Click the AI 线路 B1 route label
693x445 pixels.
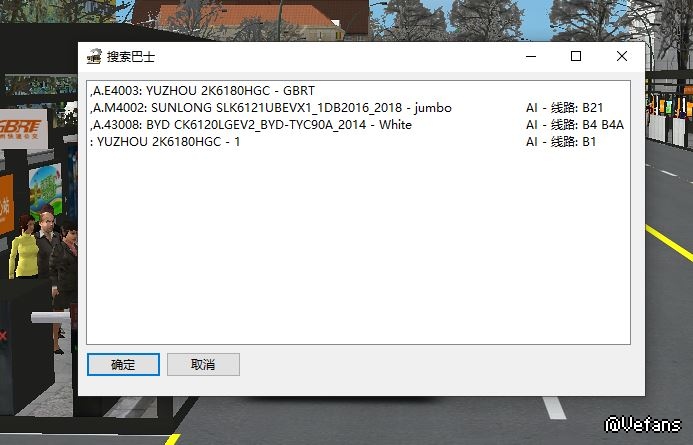tap(561, 142)
